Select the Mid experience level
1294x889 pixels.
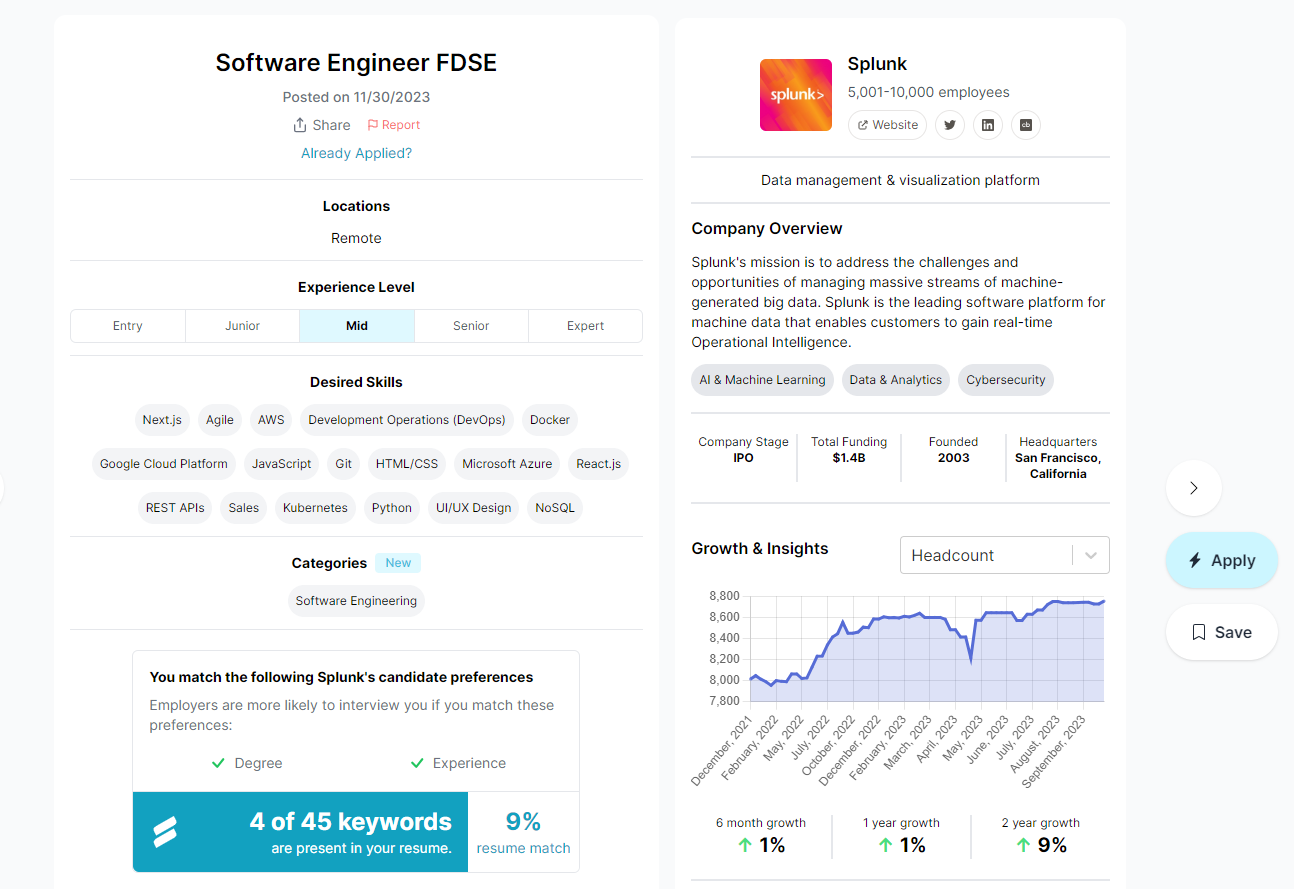click(356, 325)
